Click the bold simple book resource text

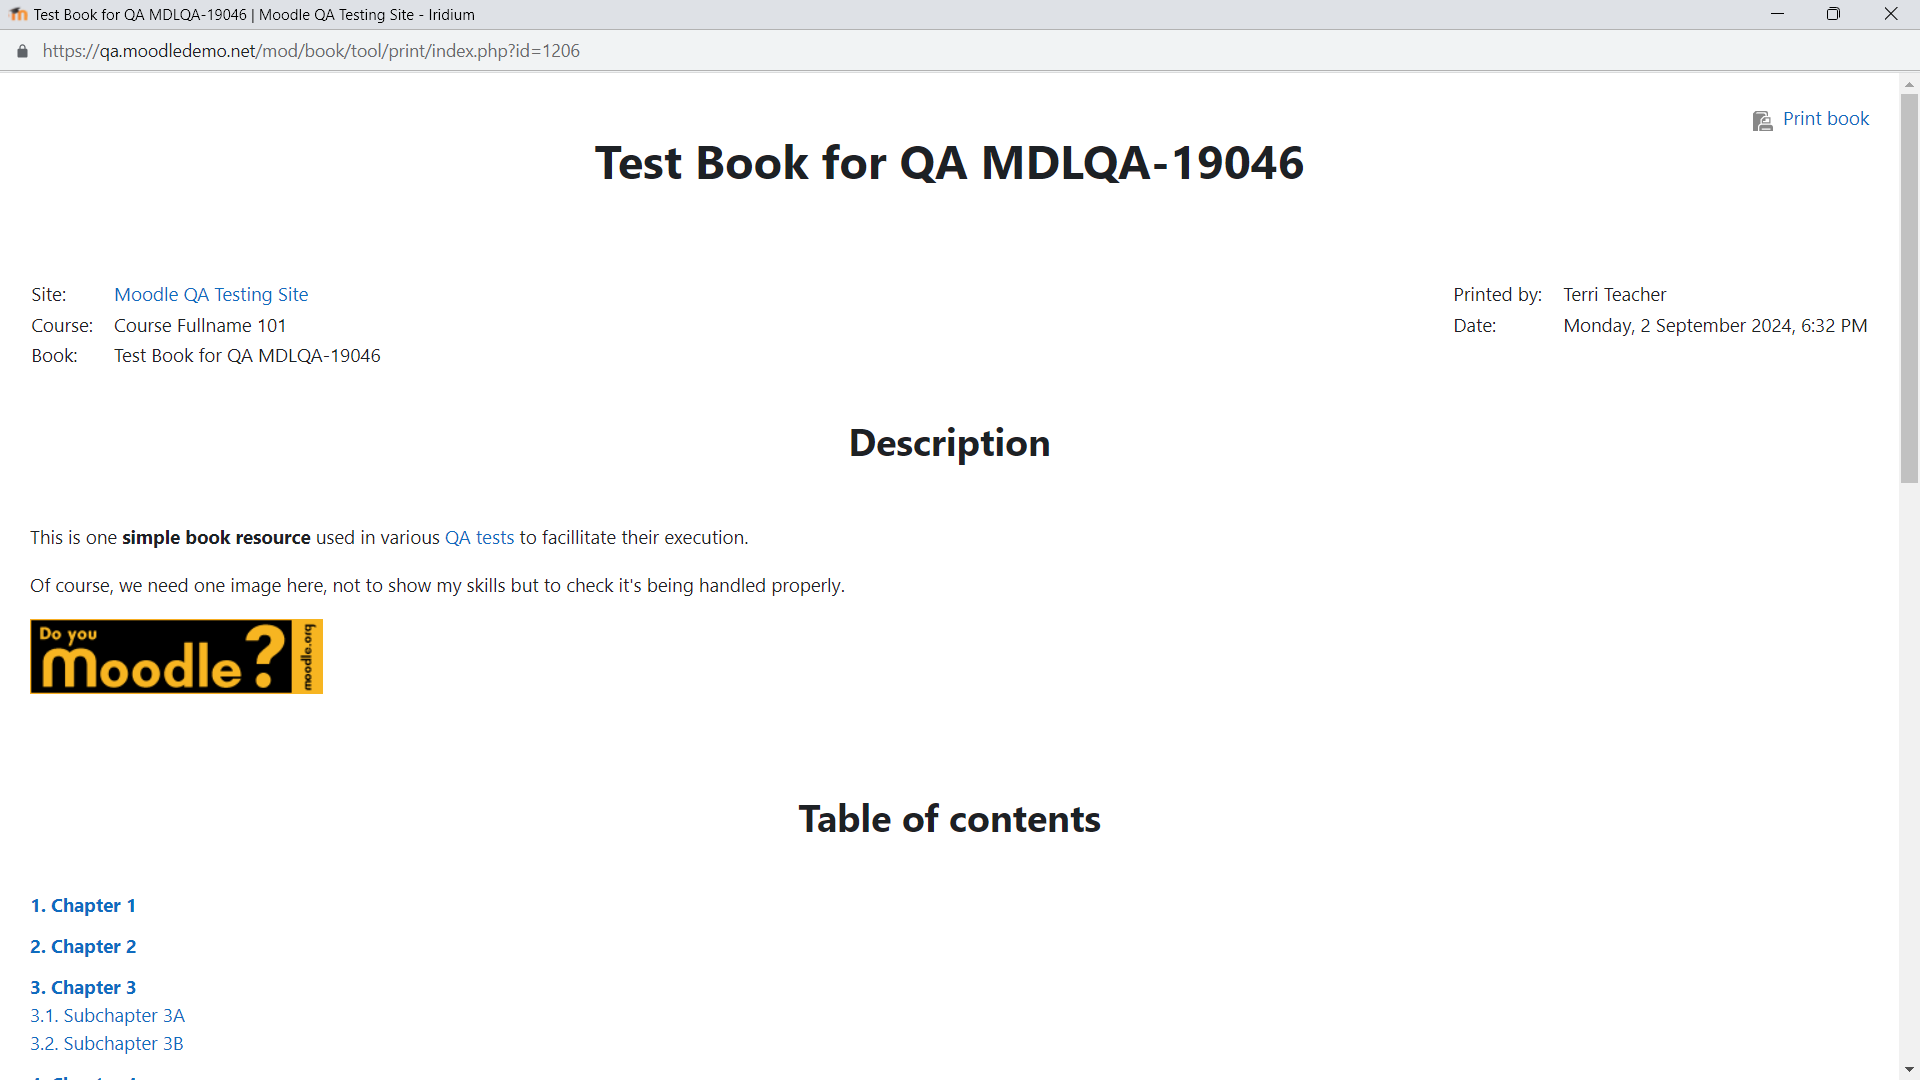pos(216,537)
